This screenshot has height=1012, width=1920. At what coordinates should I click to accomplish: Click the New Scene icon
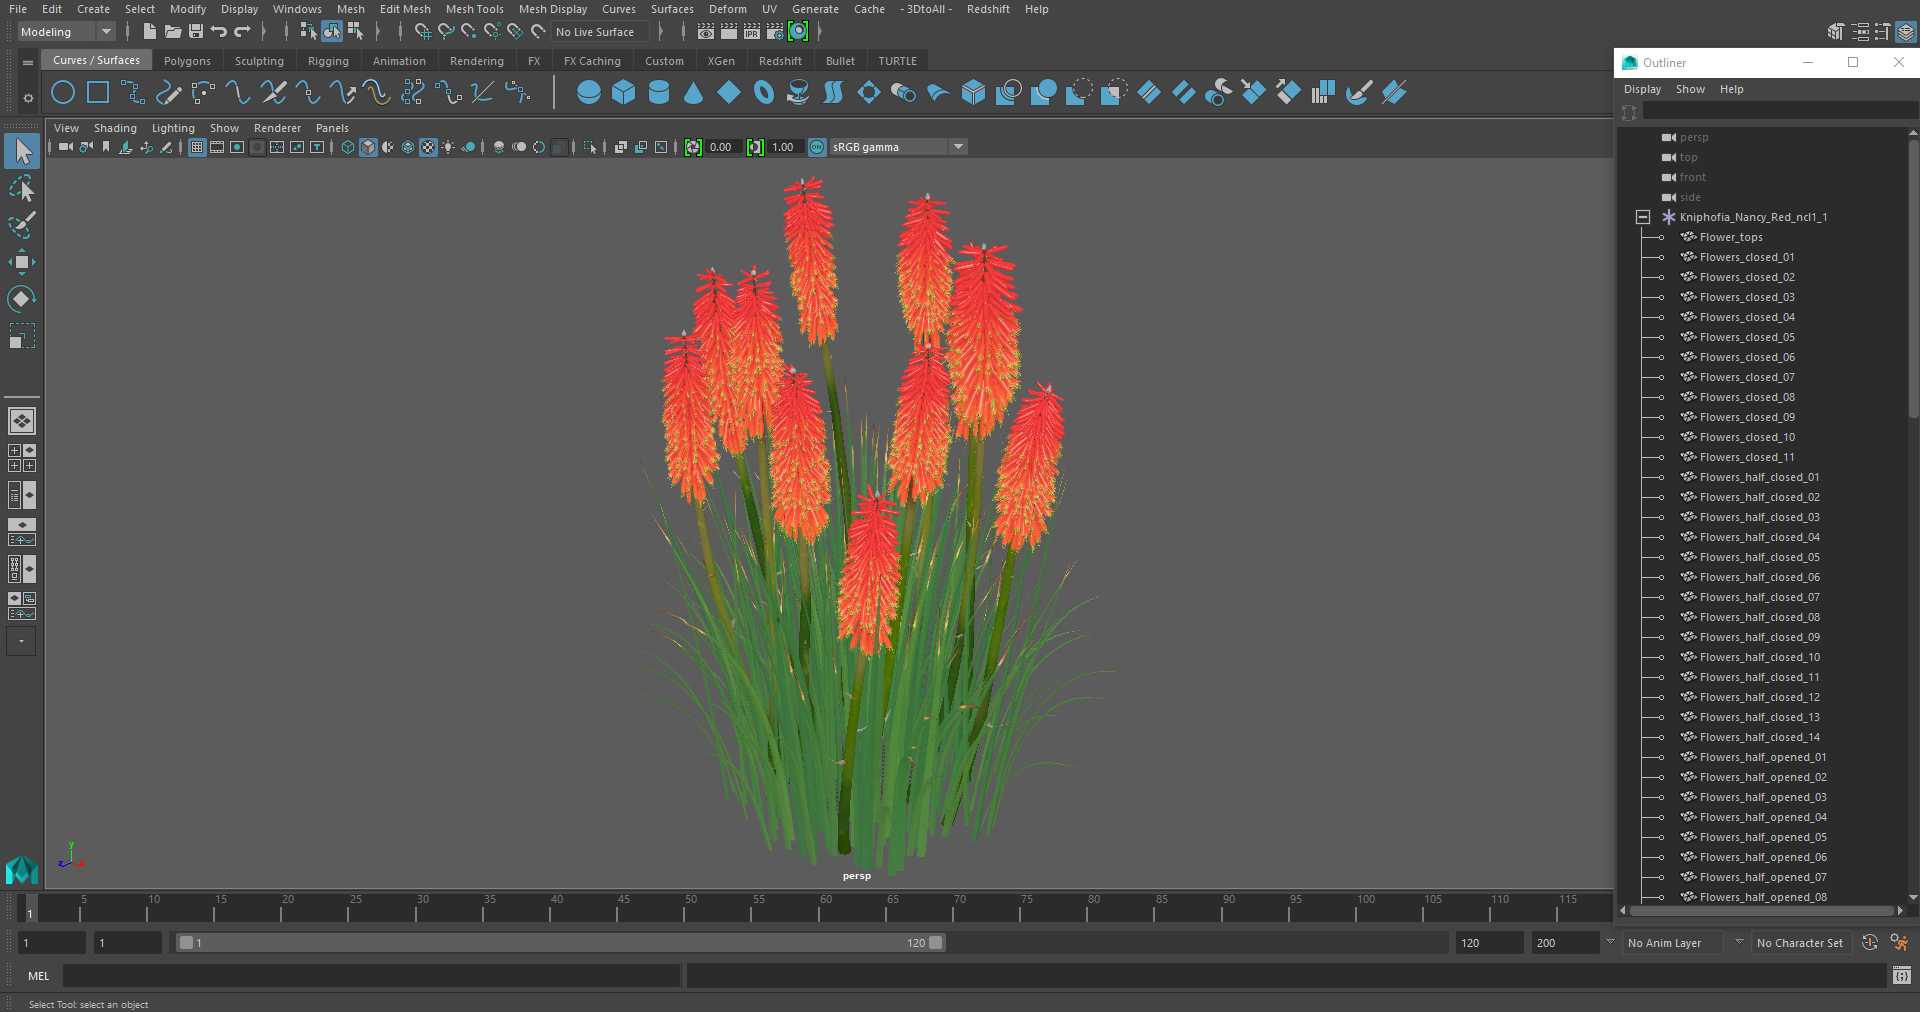149,32
